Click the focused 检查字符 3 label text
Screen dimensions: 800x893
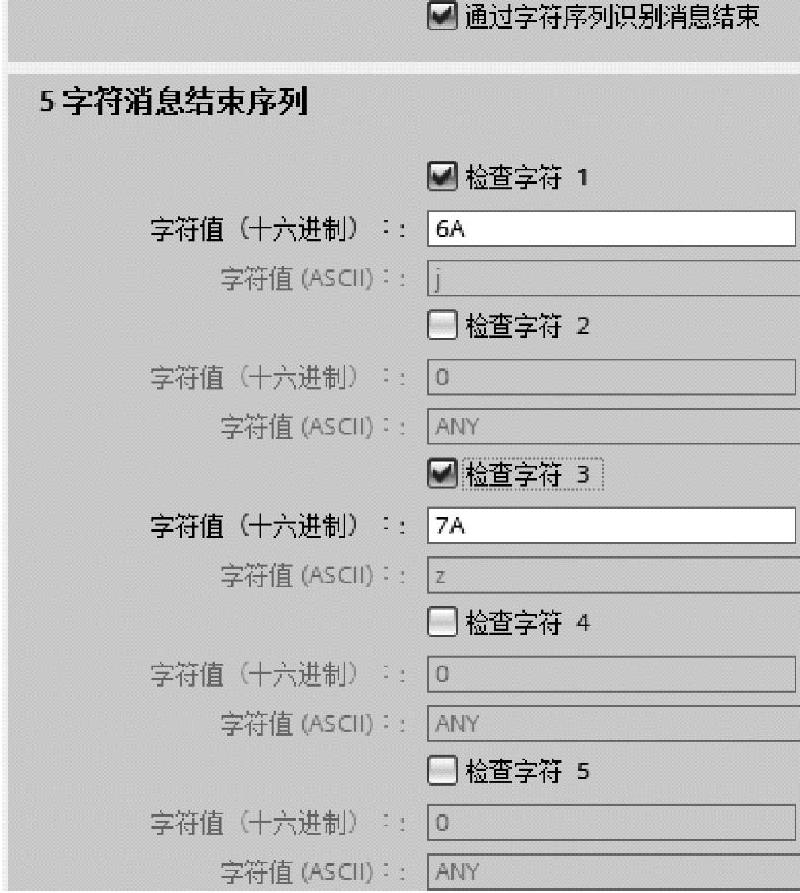pyautogui.click(x=528, y=476)
